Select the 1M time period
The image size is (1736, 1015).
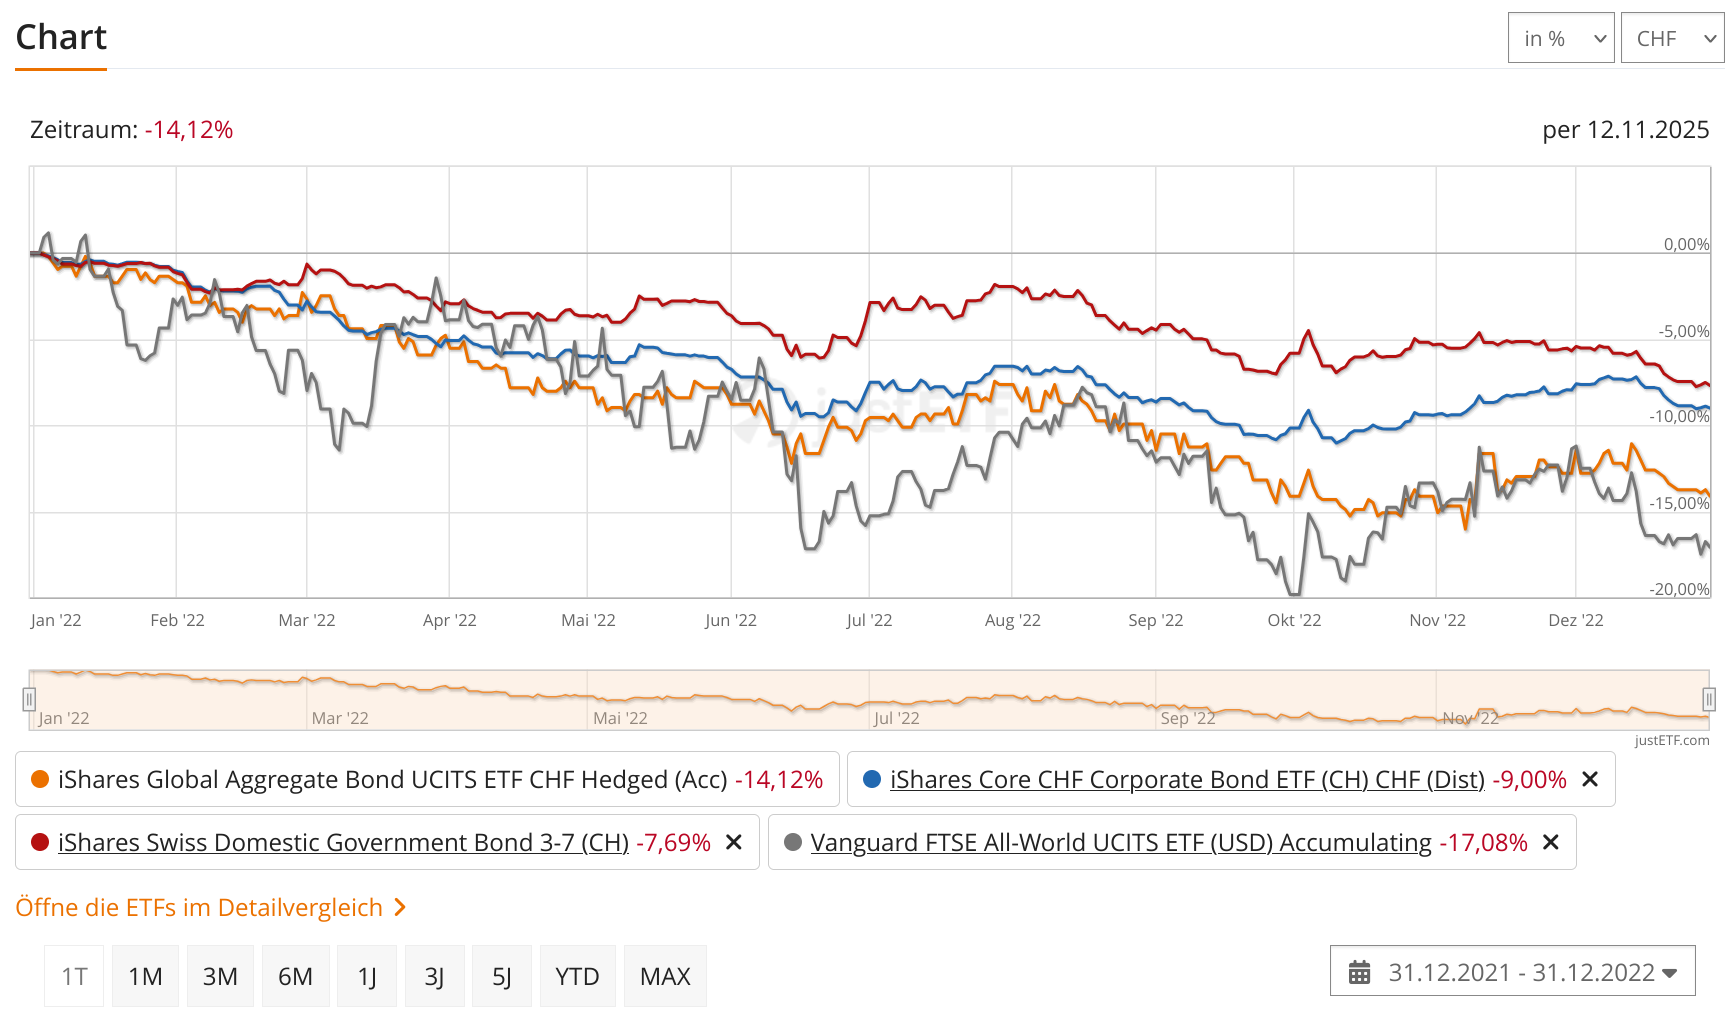coord(145,976)
